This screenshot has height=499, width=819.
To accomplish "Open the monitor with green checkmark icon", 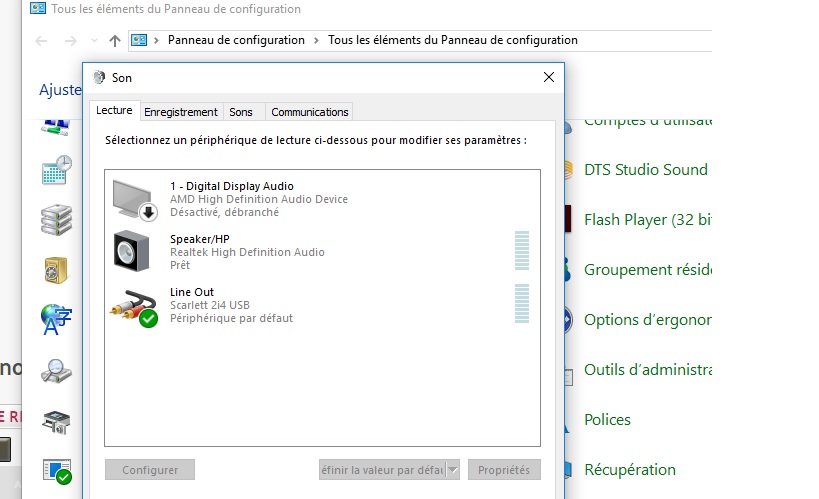I will [x=57, y=471].
